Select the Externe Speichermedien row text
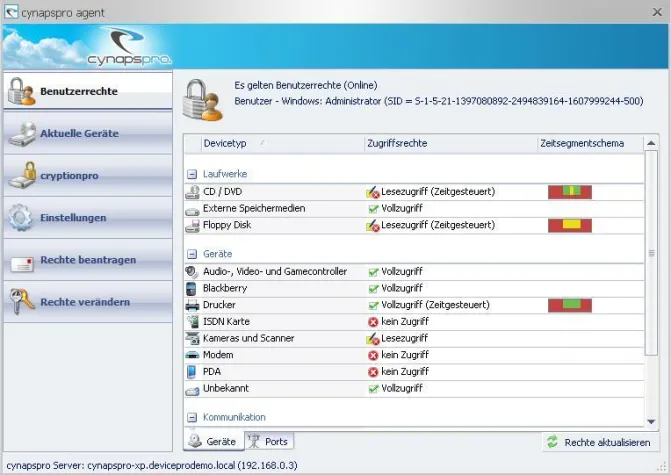671x475 pixels. pyautogui.click(x=254, y=208)
